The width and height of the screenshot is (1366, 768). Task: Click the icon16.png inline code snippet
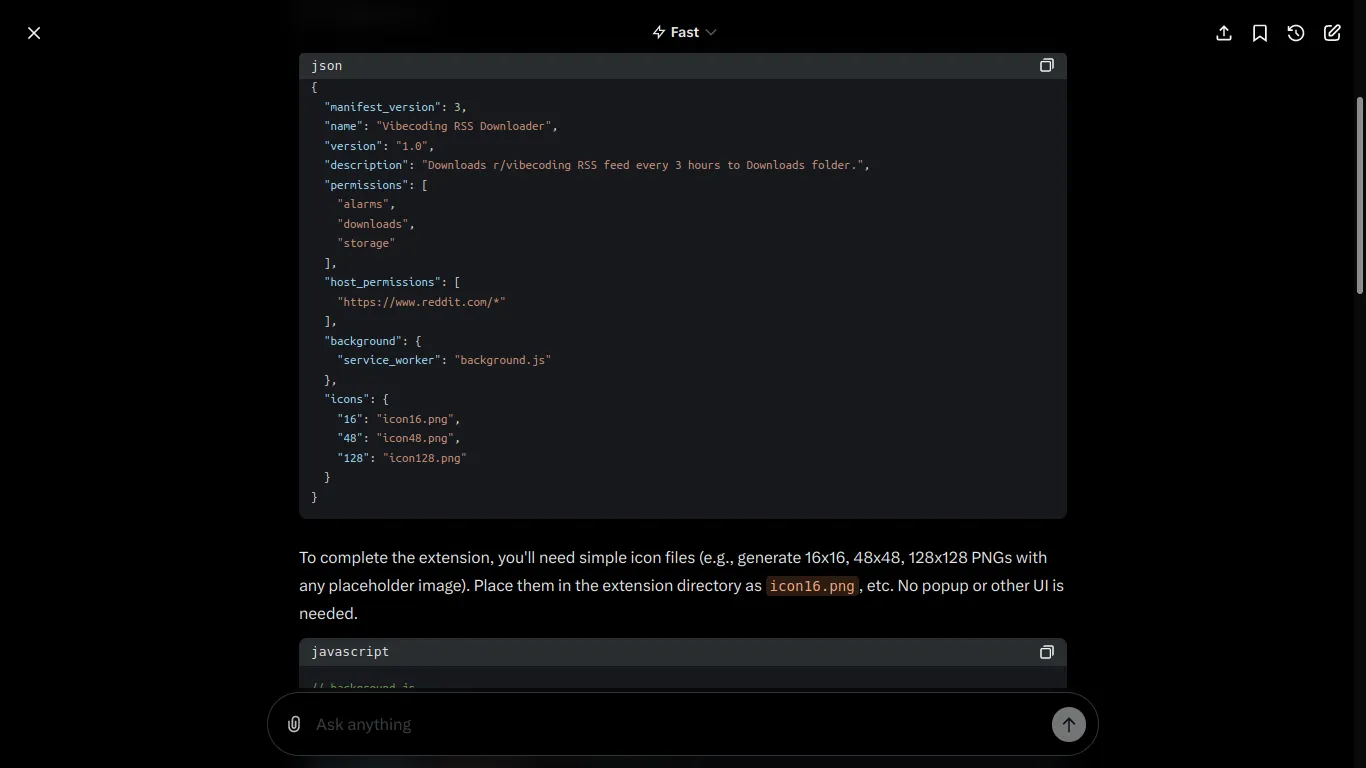coord(812,586)
